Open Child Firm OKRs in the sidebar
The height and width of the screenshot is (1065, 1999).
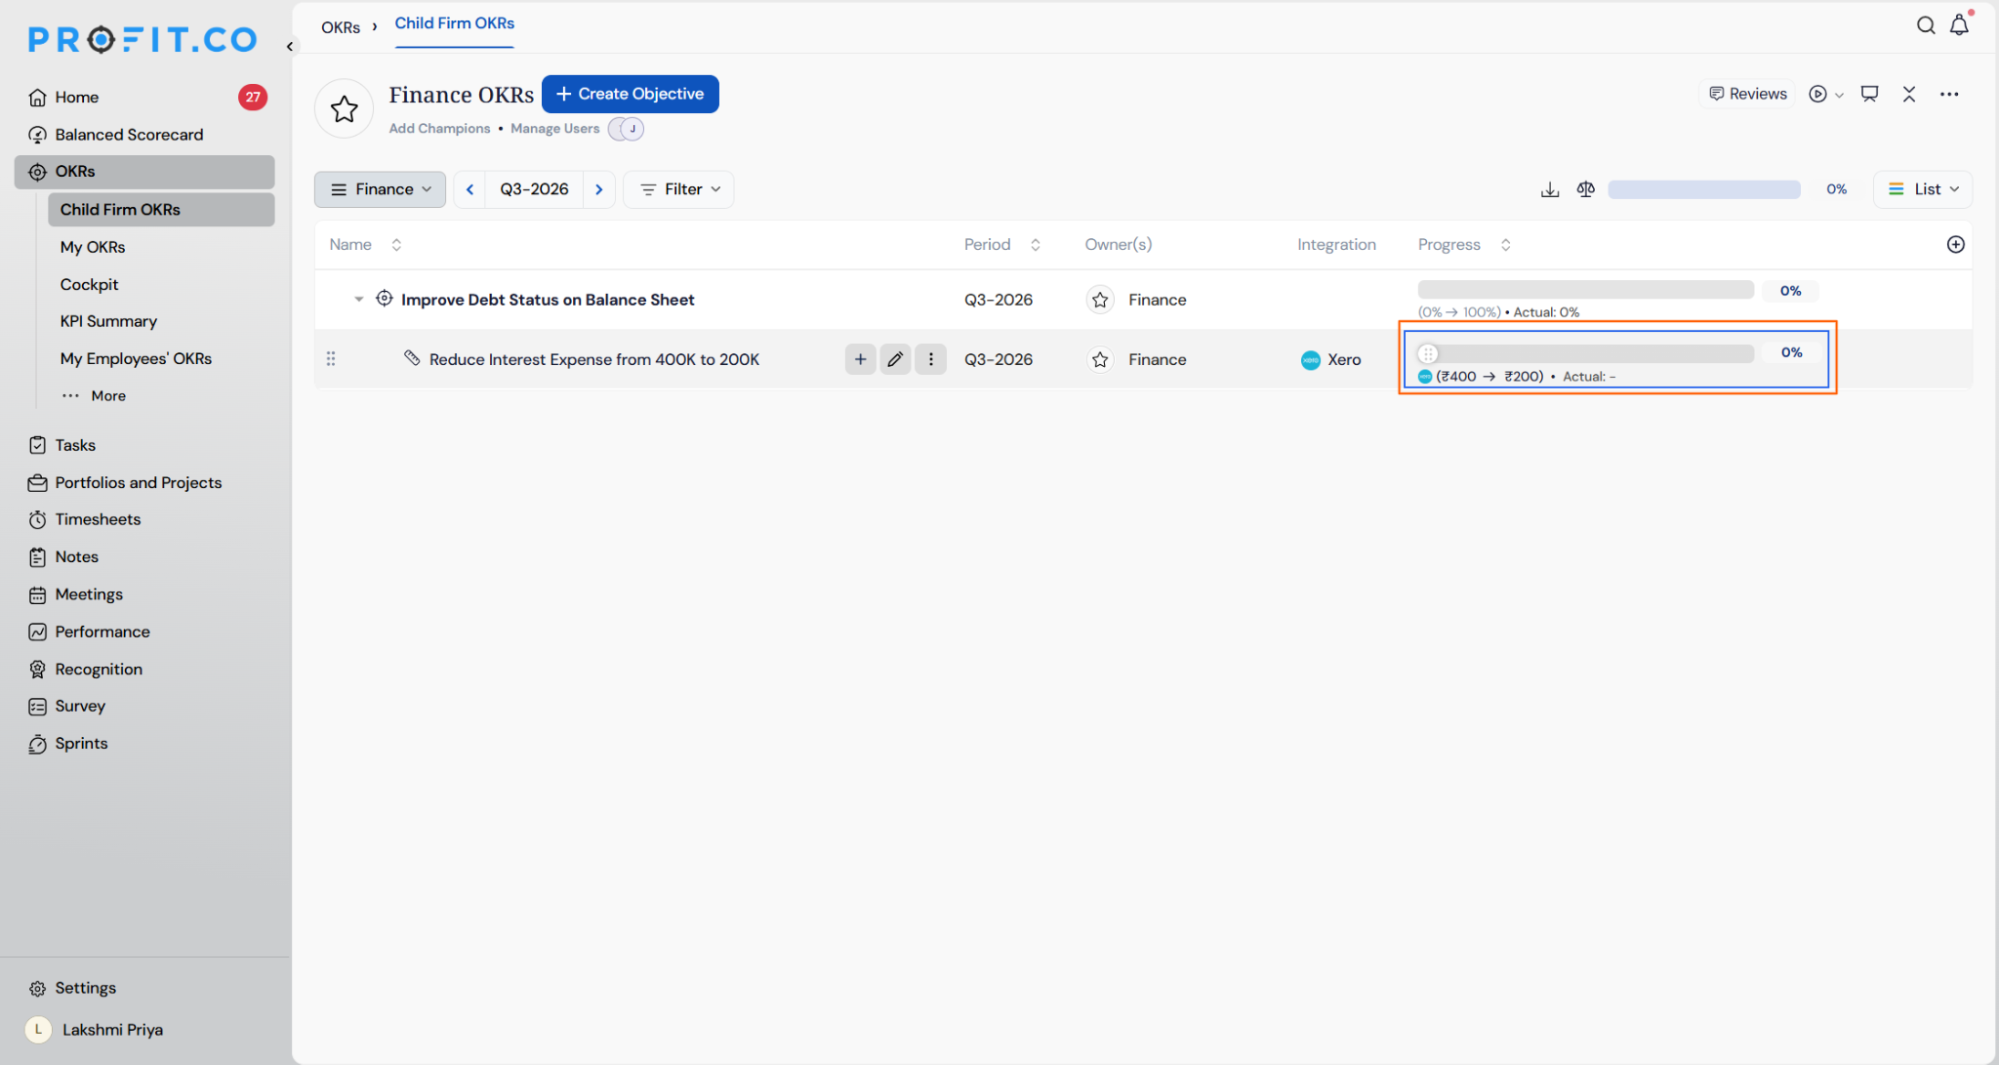pos(161,209)
